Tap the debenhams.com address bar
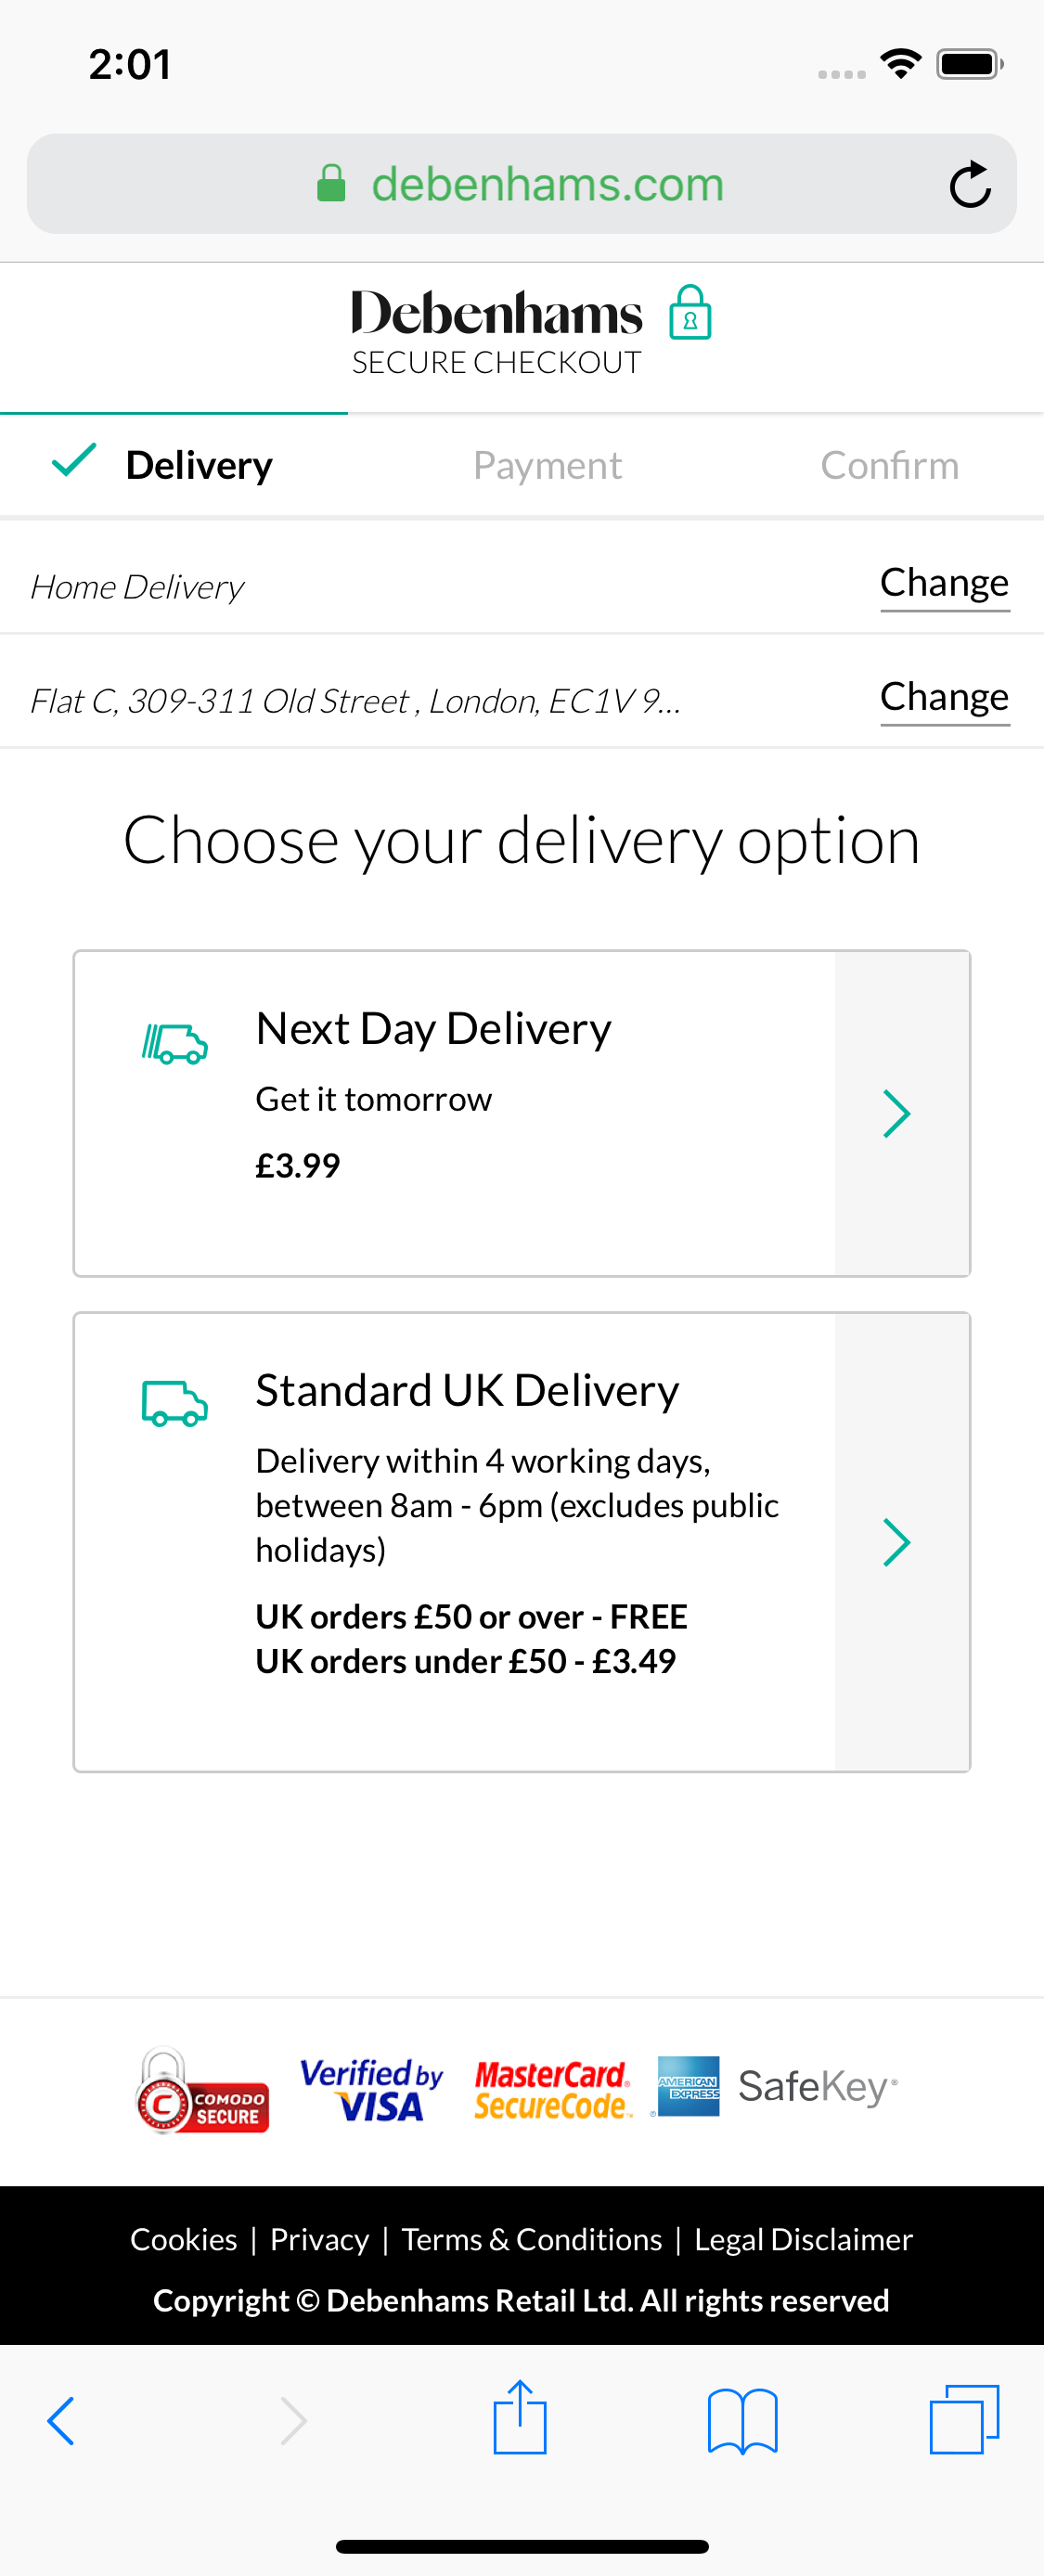The width and height of the screenshot is (1044, 2576). click(548, 183)
